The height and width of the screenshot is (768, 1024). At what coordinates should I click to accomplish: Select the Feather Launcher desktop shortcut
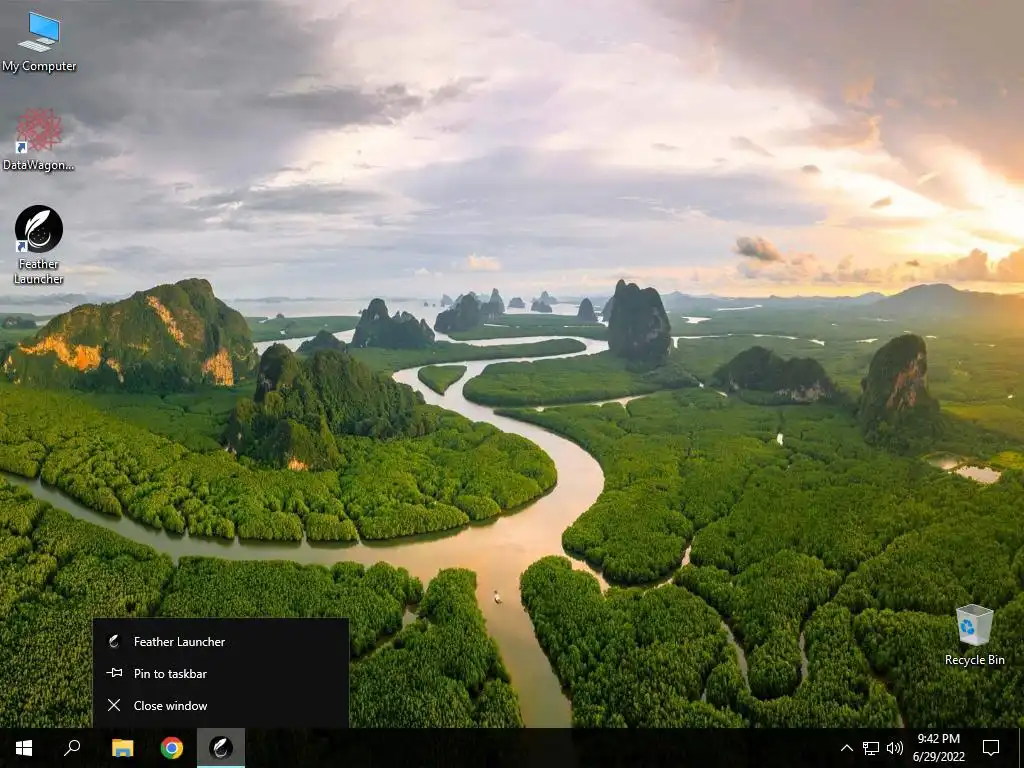click(39, 245)
